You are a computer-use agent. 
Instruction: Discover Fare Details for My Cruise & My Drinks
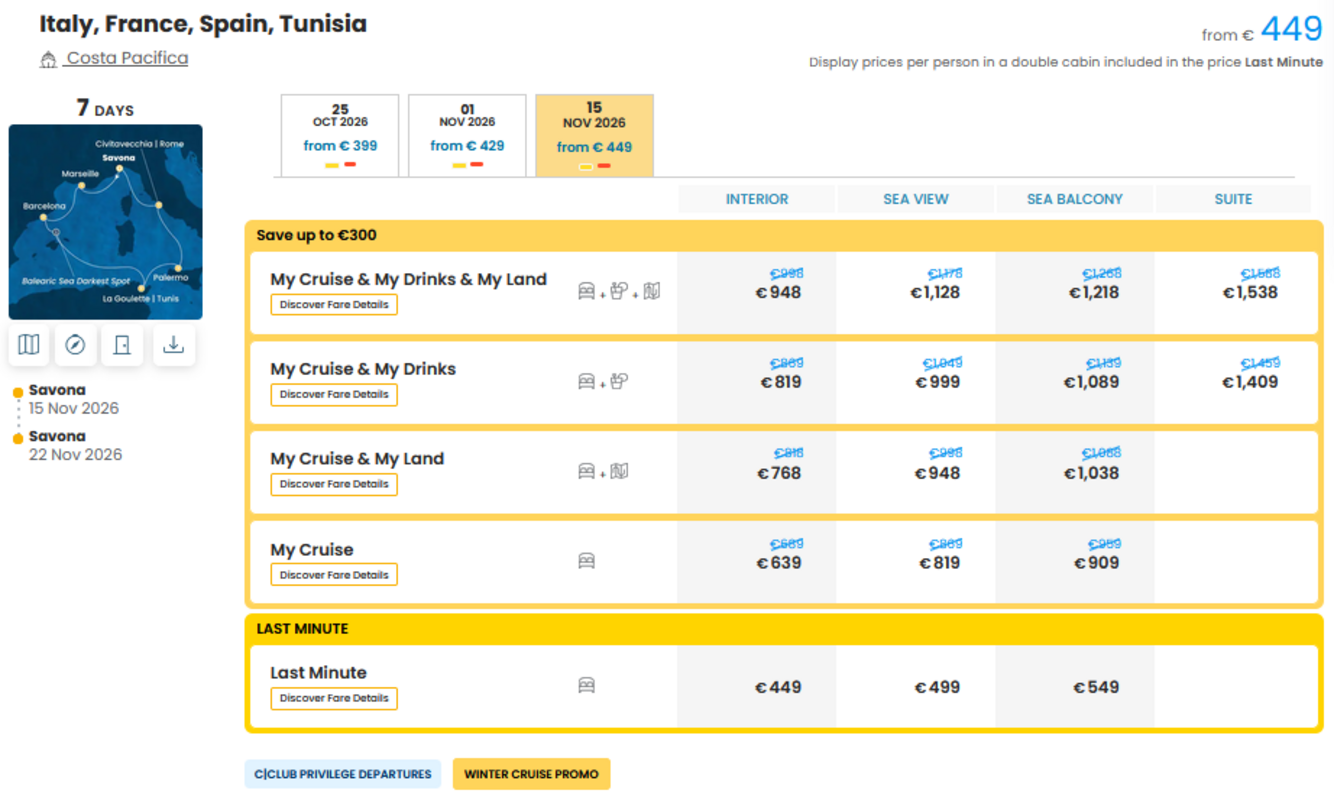click(334, 394)
